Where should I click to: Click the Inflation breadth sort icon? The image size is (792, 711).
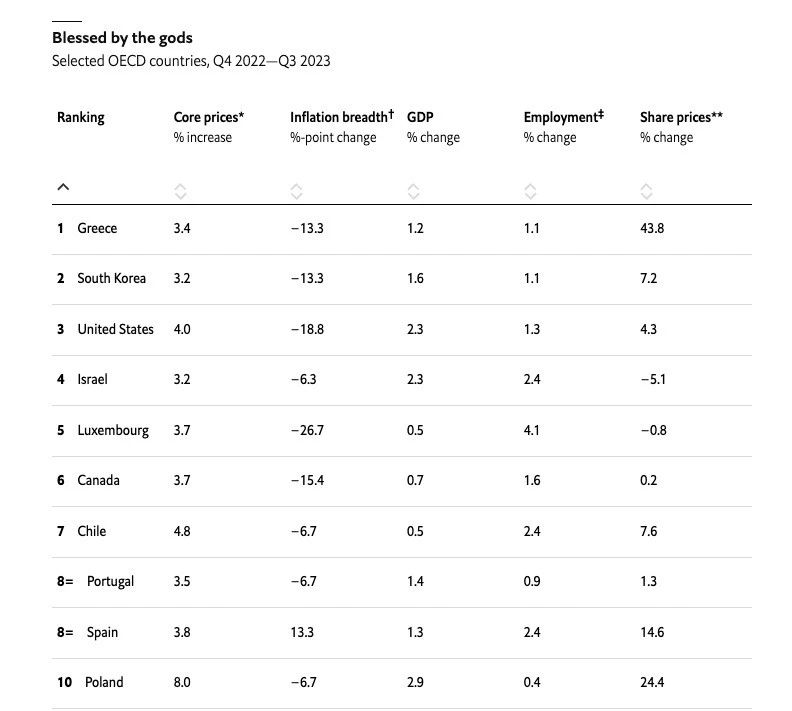click(296, 191)
